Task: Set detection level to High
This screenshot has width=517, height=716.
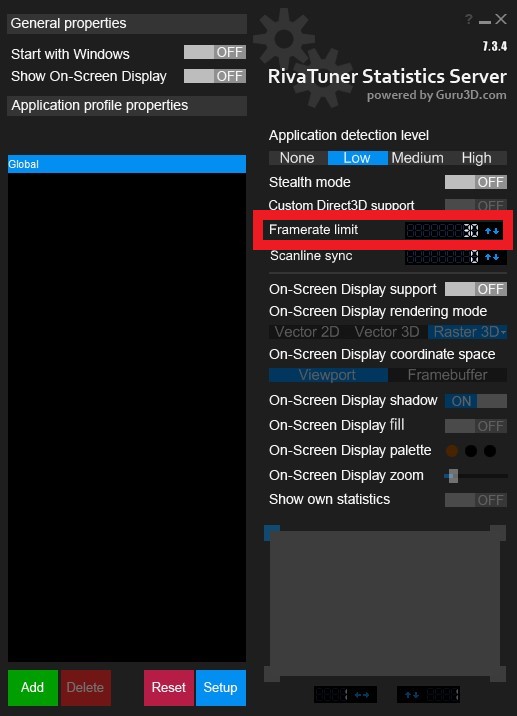Action: click(477, 158)
